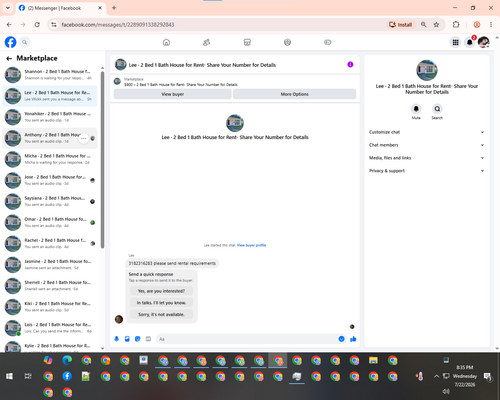
Task: Expand Chat members section
Action: tap(427, 145)
